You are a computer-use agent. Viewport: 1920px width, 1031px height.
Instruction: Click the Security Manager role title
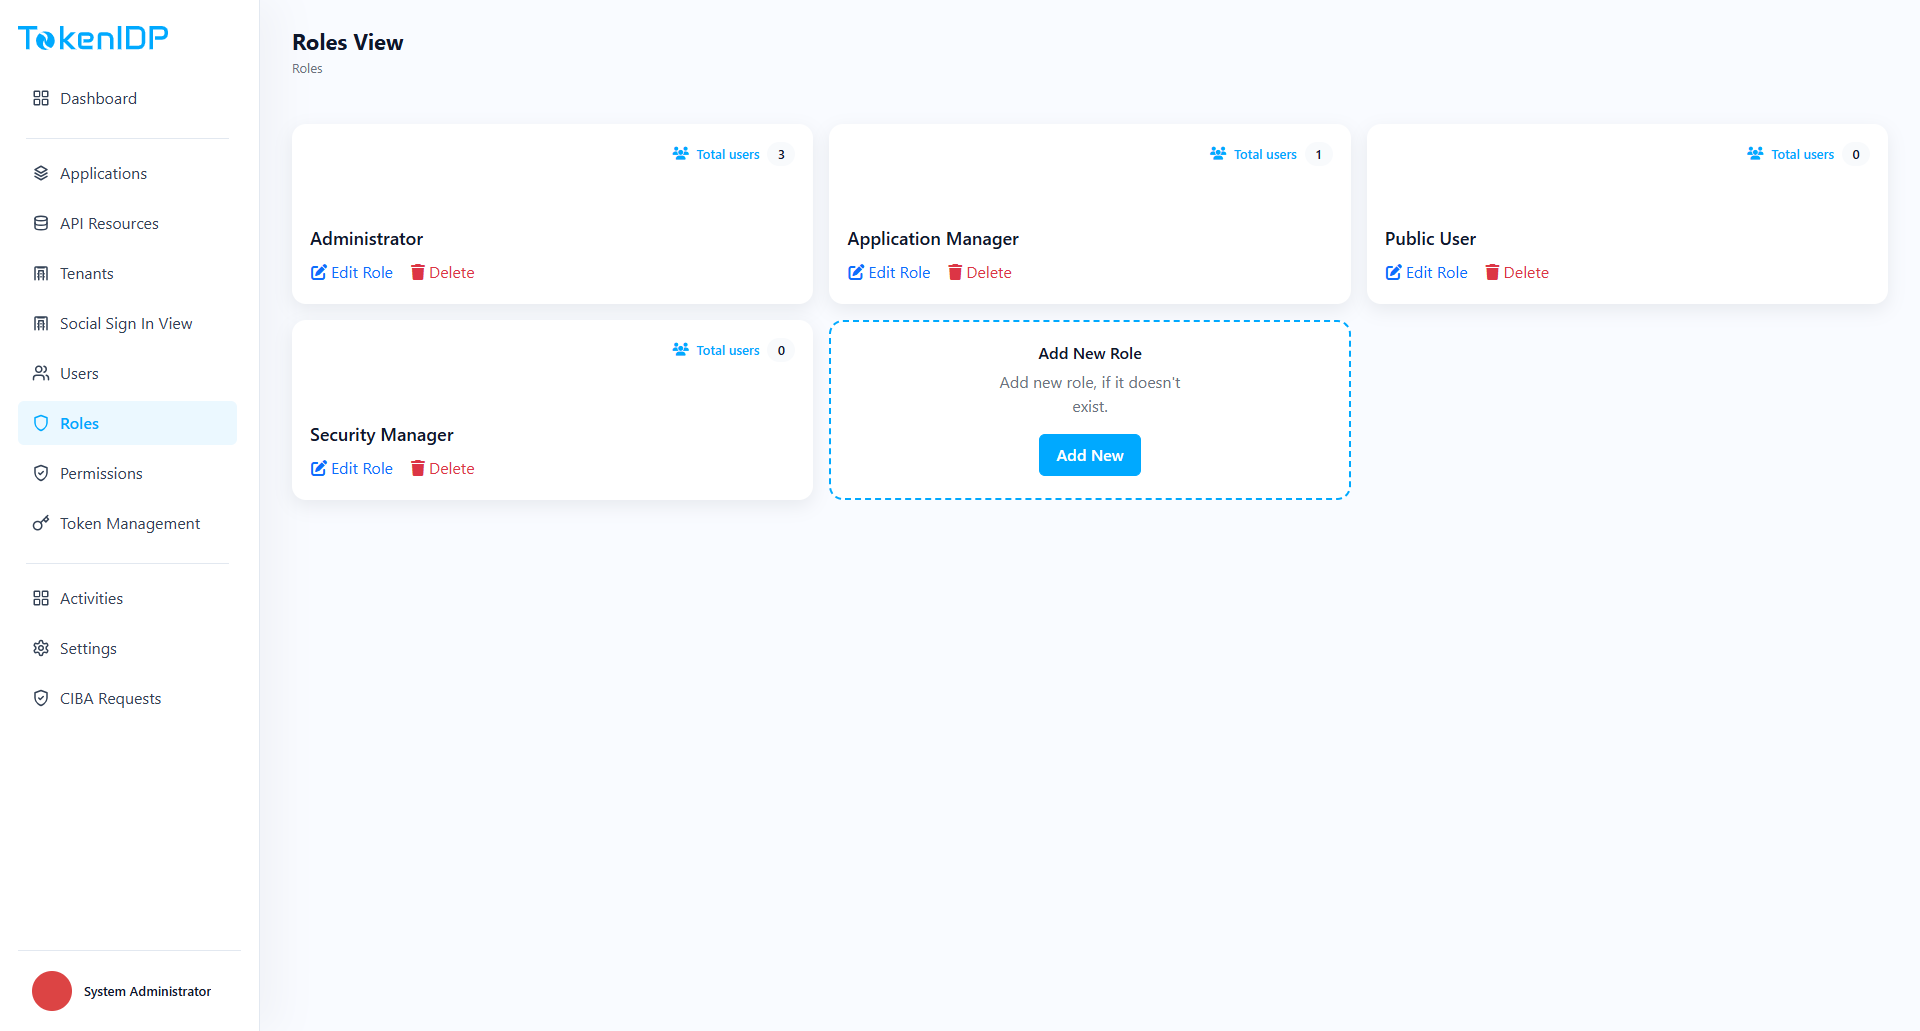click(x=381, y=434)
